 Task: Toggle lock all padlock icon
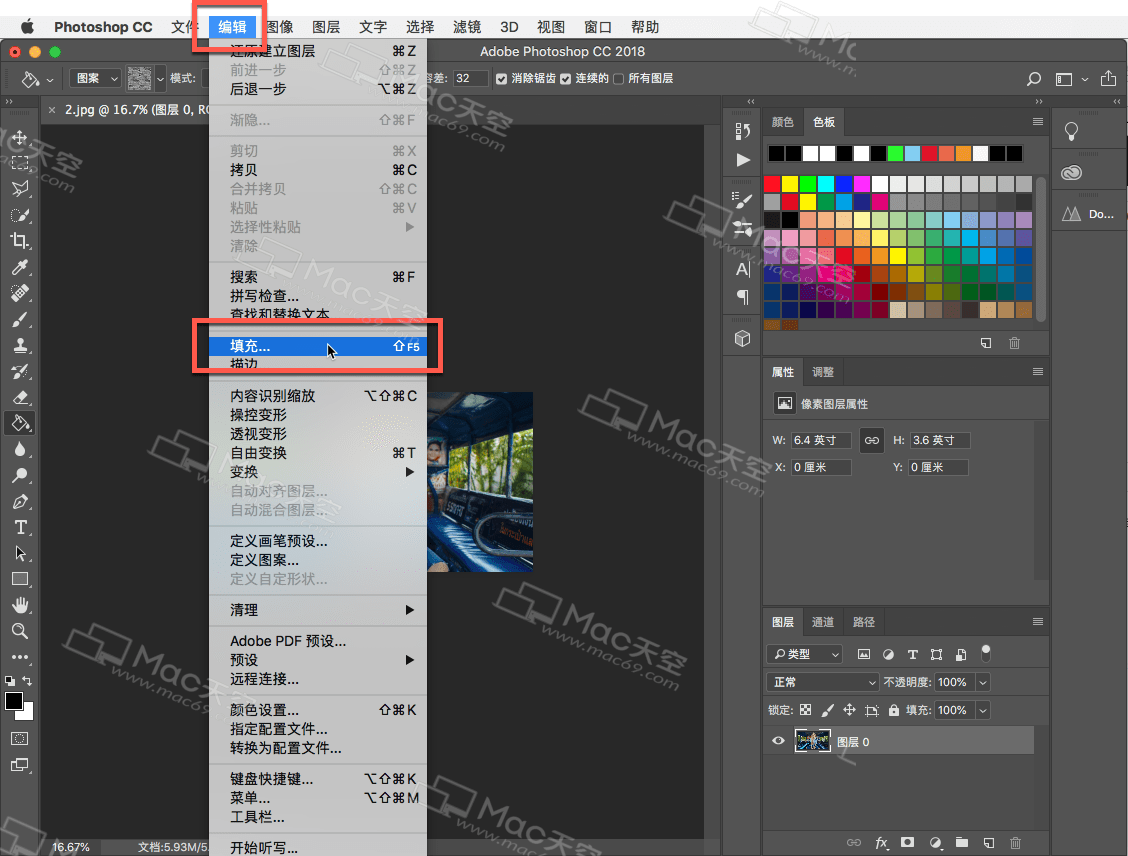[x=893, y=710]
